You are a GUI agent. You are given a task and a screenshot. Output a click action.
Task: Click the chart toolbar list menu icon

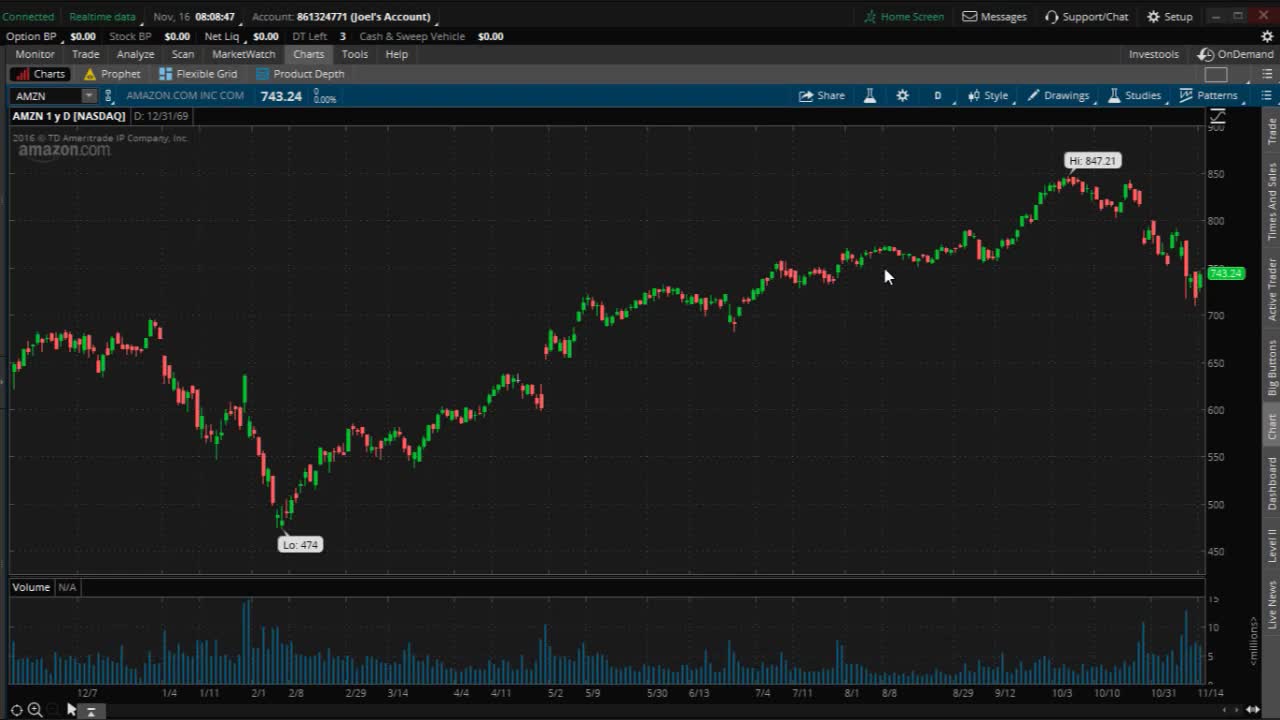click(x=1266, y=96)
